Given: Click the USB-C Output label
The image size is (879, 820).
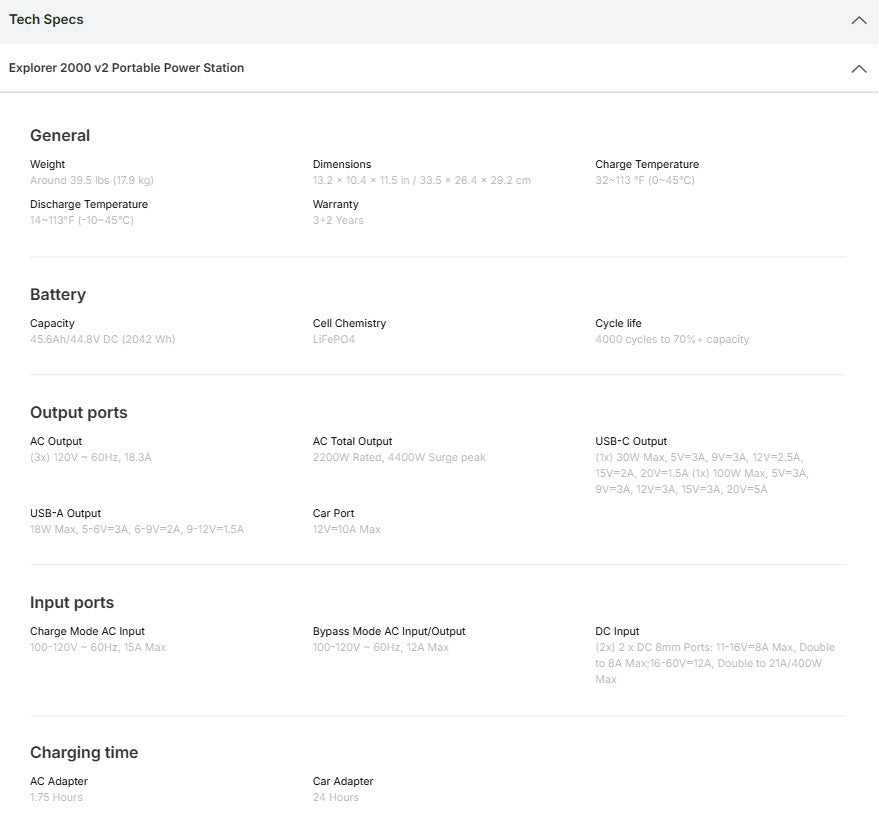Looking at the screenshot, I should click(630, 442).
